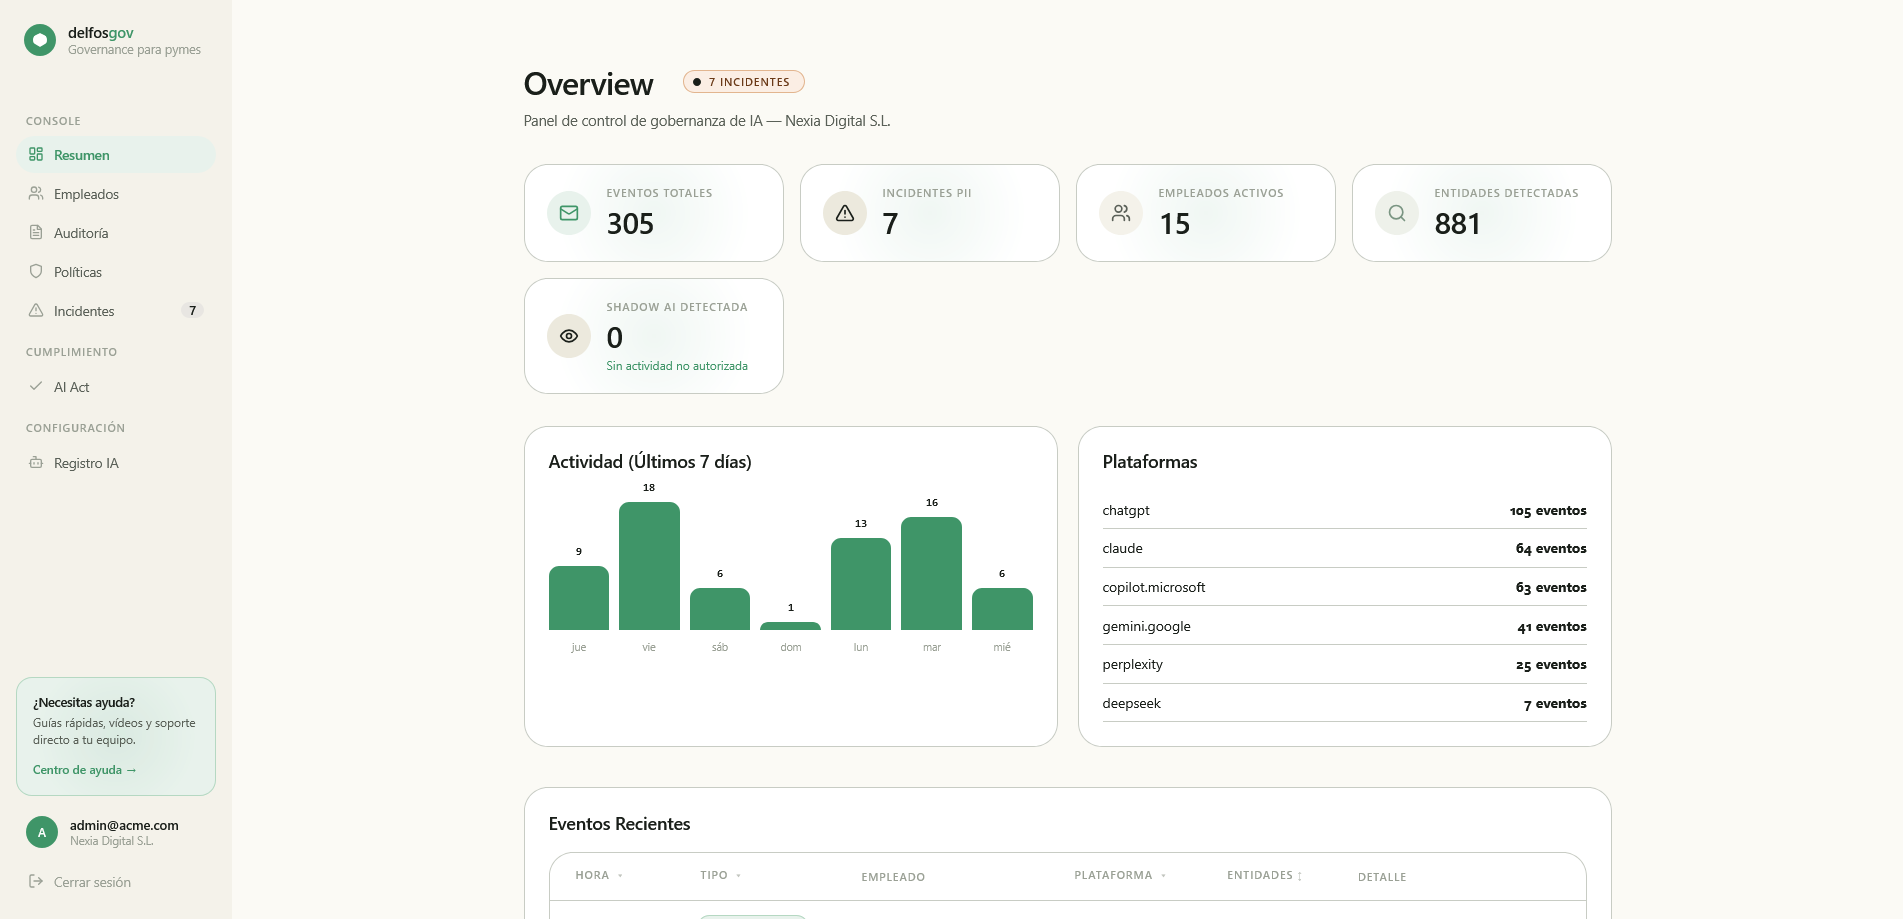Click the Thursday bar showing 9 events
The height and width of the screenshot is (919, 1903).
coord(579,598)
